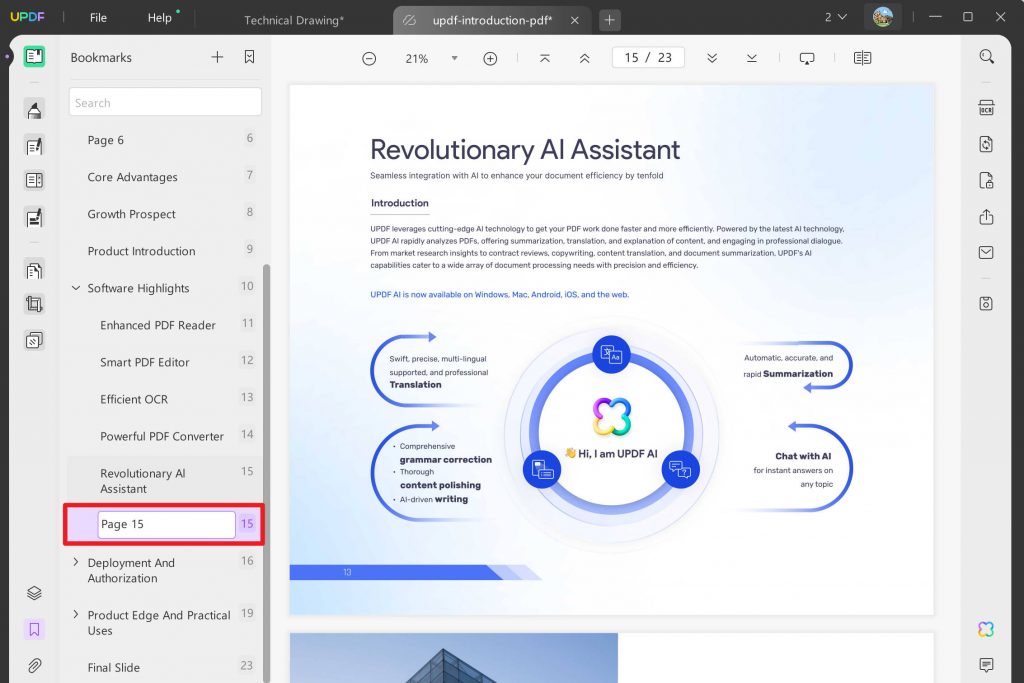The image size is (1024, 683).
Task: Open the Search panel
Action: coord(986,56)
